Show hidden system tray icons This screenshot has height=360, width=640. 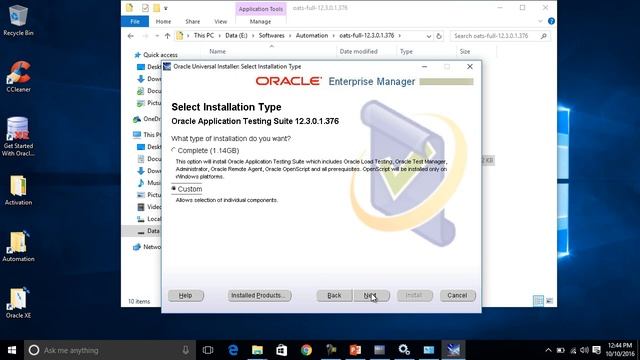pos(548,350)
